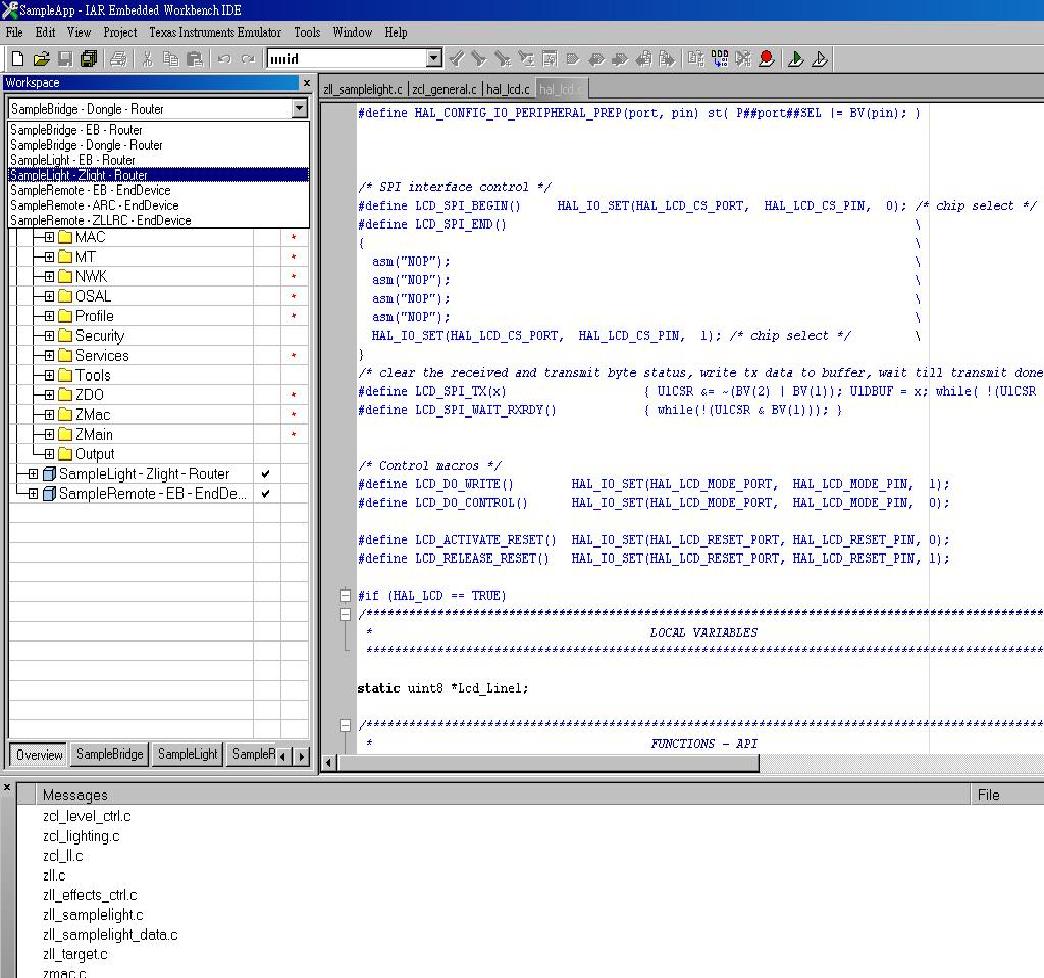
Task: Close the Messages panel with its X
Action: coord(7,788)
